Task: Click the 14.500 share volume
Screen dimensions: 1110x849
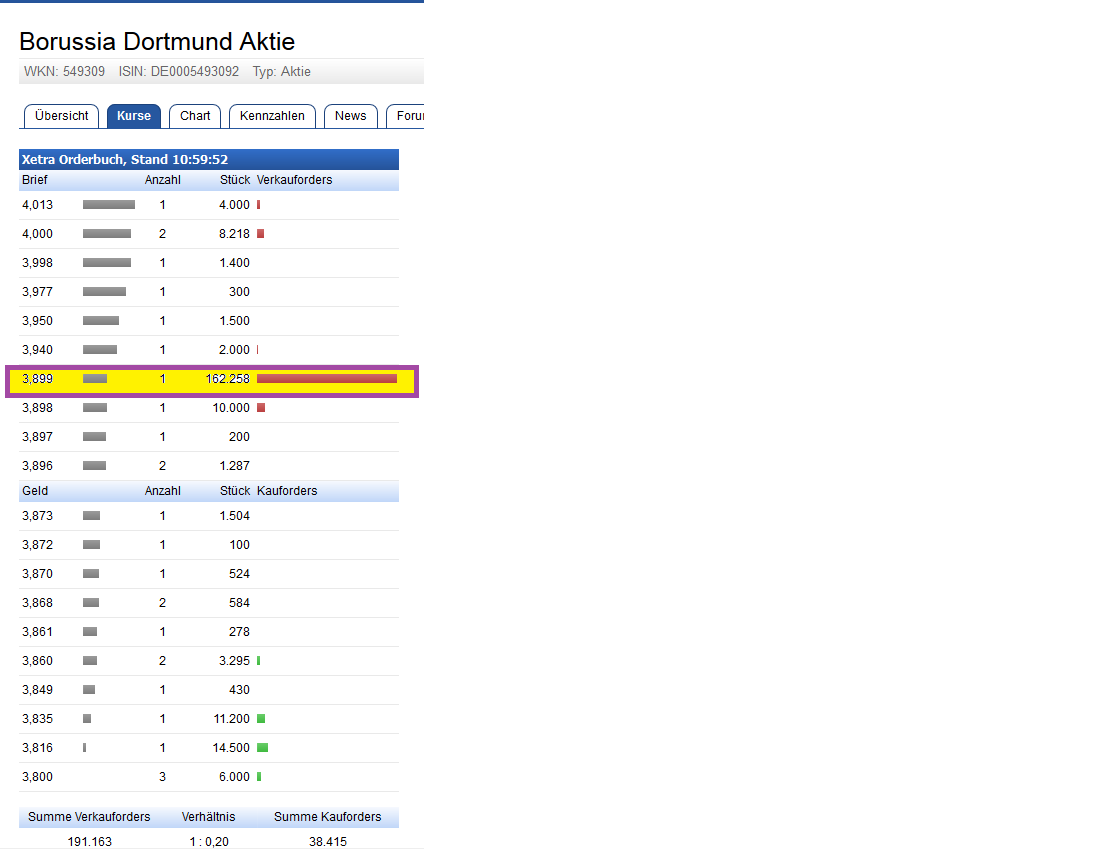Action: pos(231,748)
